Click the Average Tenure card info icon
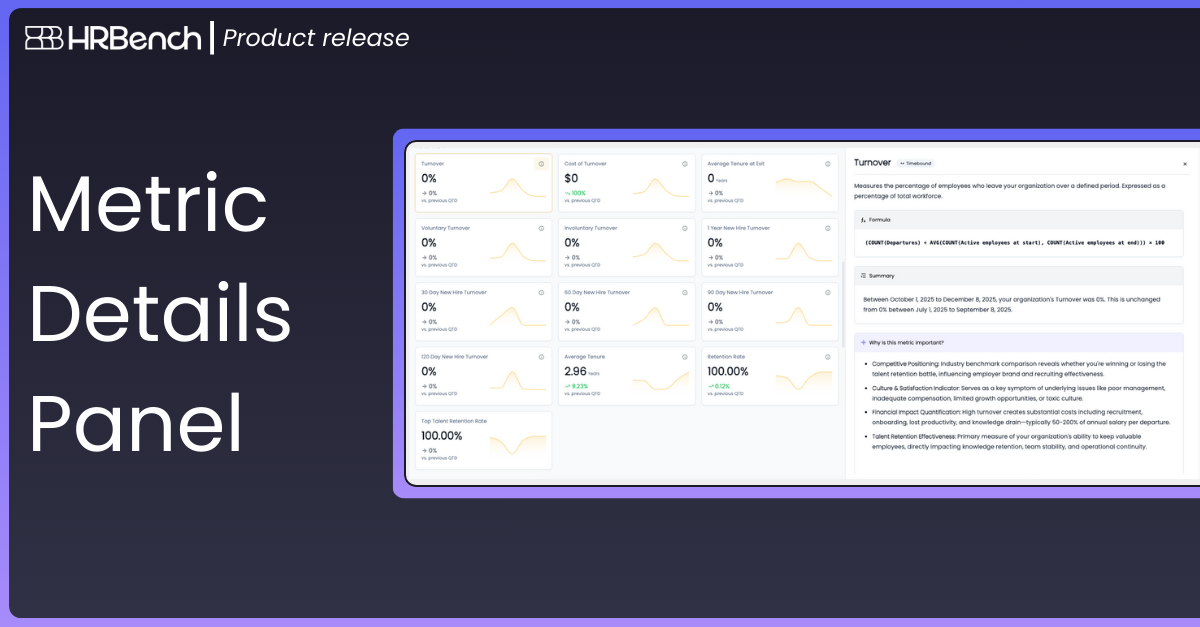1200x627 pixels. (x=685, y=356)
